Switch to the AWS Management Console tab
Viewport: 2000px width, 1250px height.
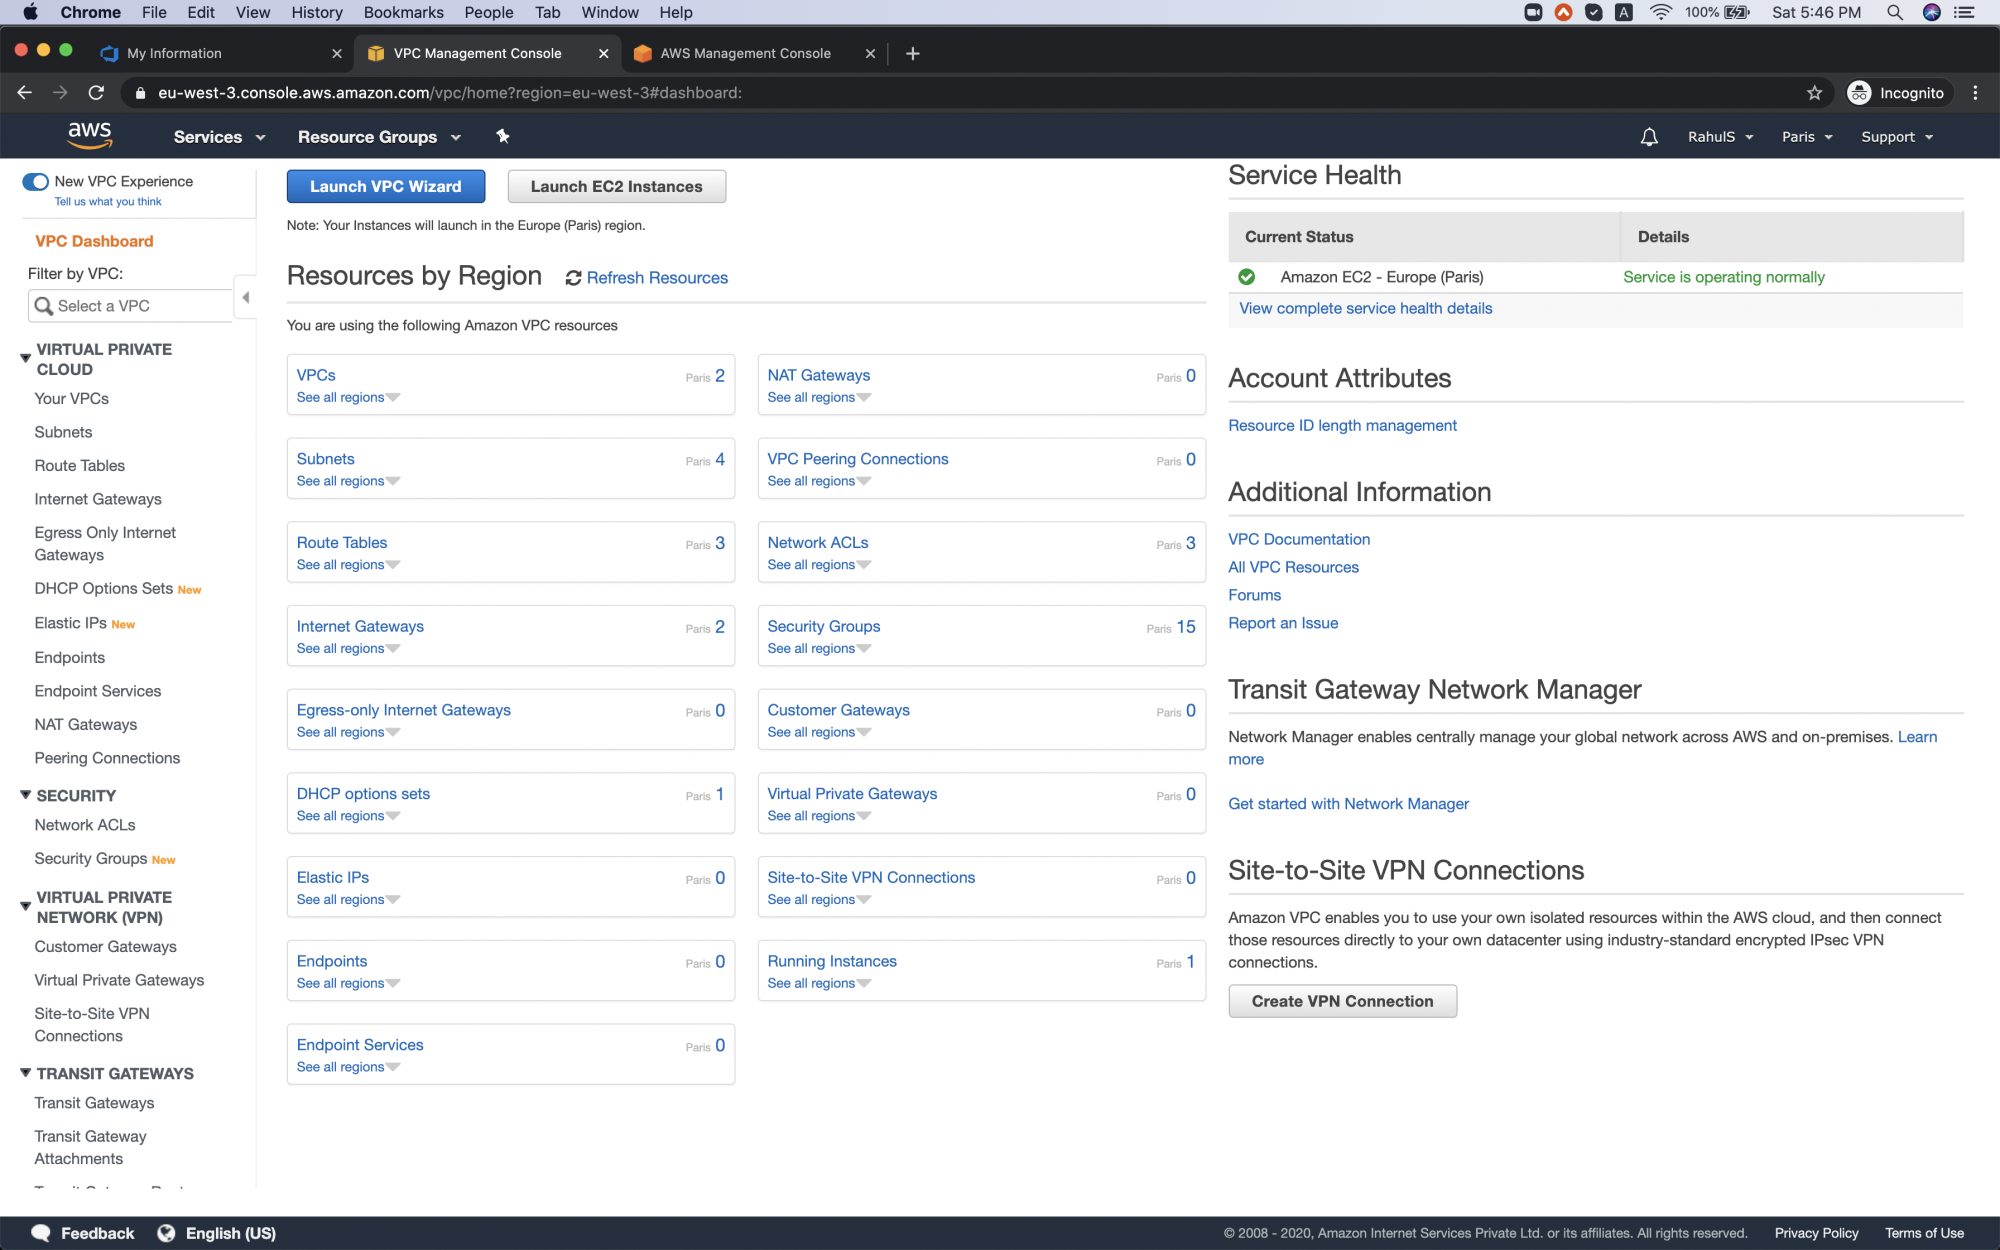745,53
